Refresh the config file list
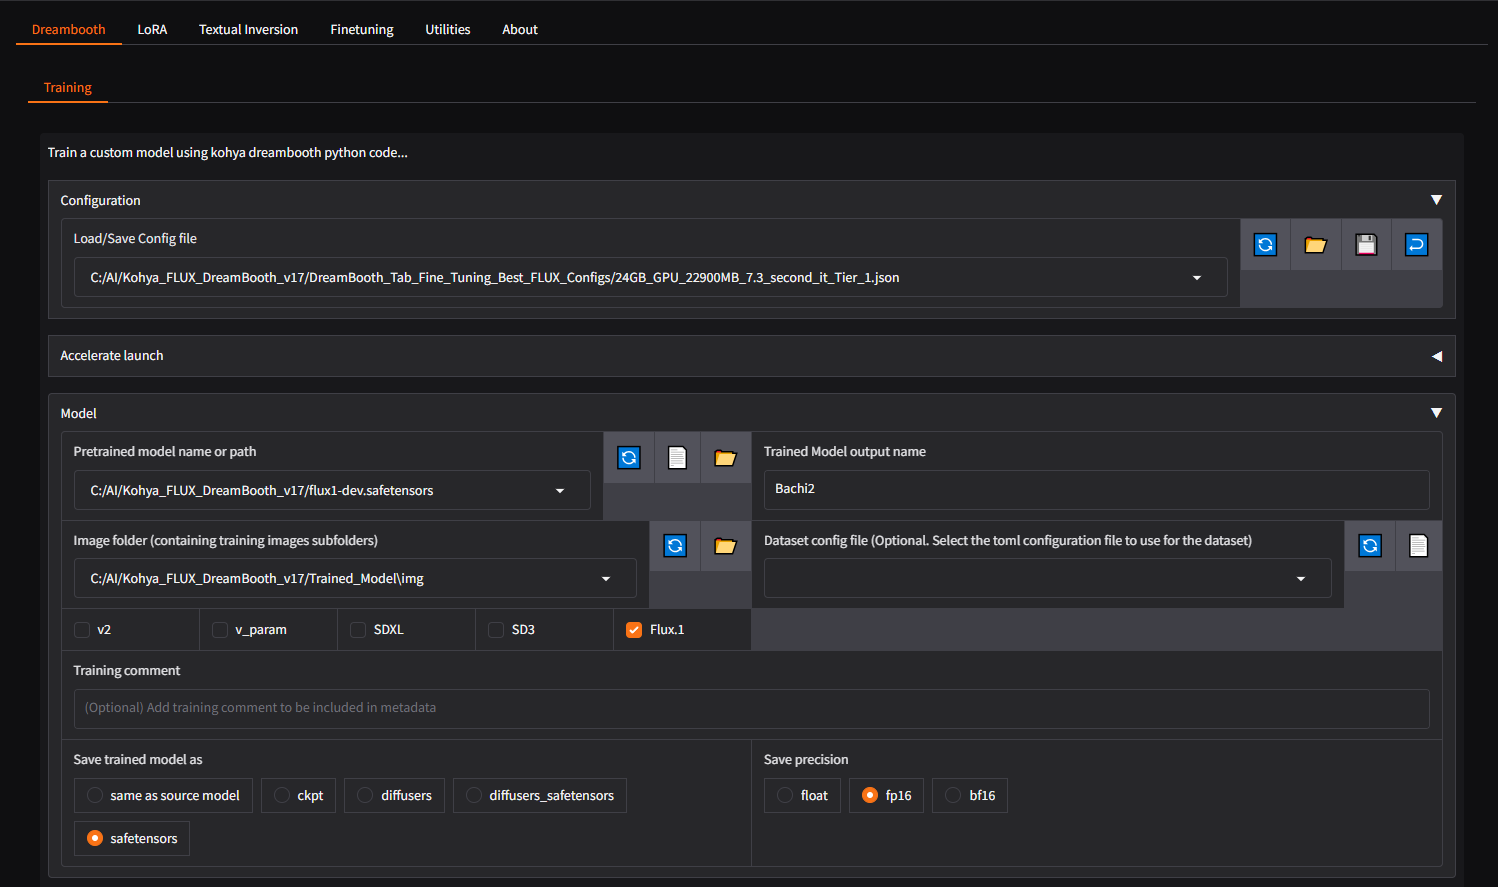This screenshot has width=1498, height=887. tap(1265, 245)
